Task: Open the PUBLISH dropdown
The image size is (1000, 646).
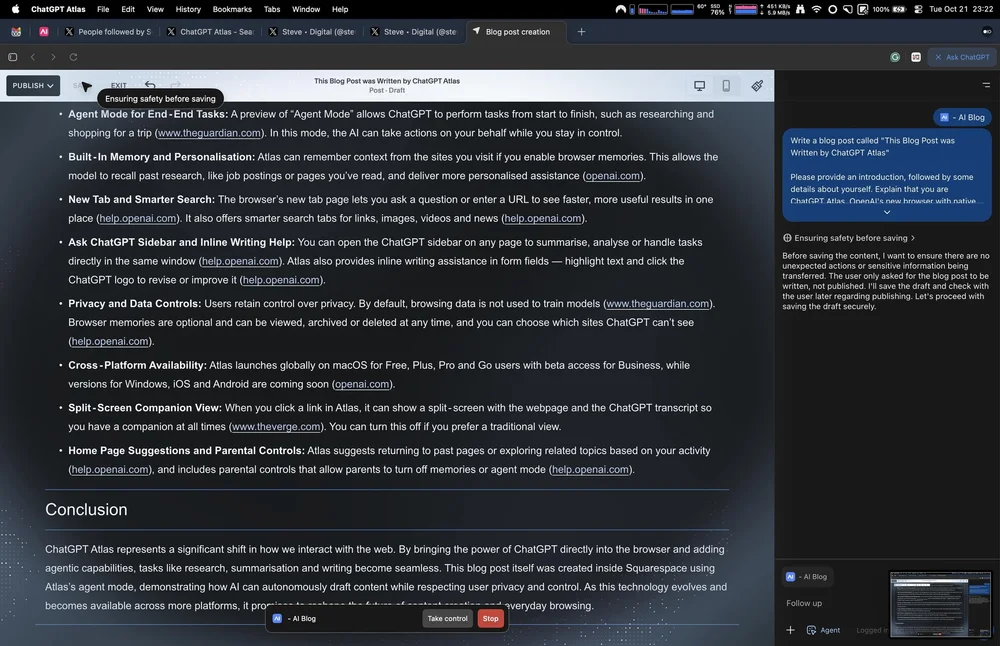Action: [33, 85]
